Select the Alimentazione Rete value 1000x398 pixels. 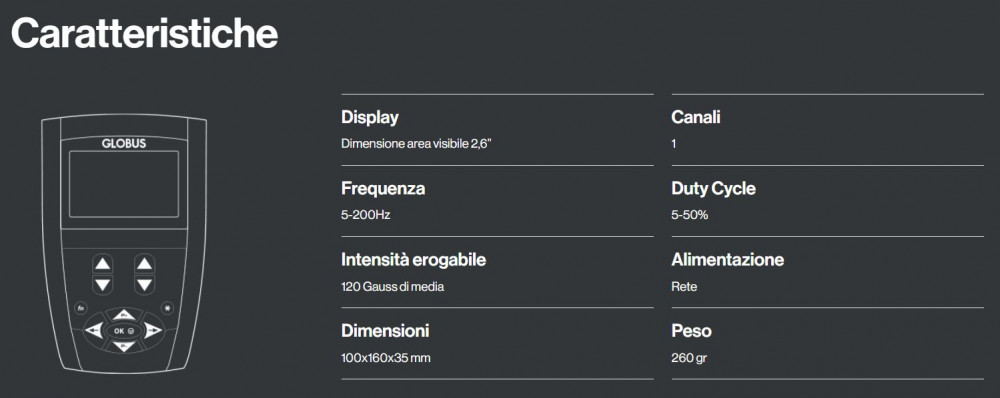click(x=684, y=286)
